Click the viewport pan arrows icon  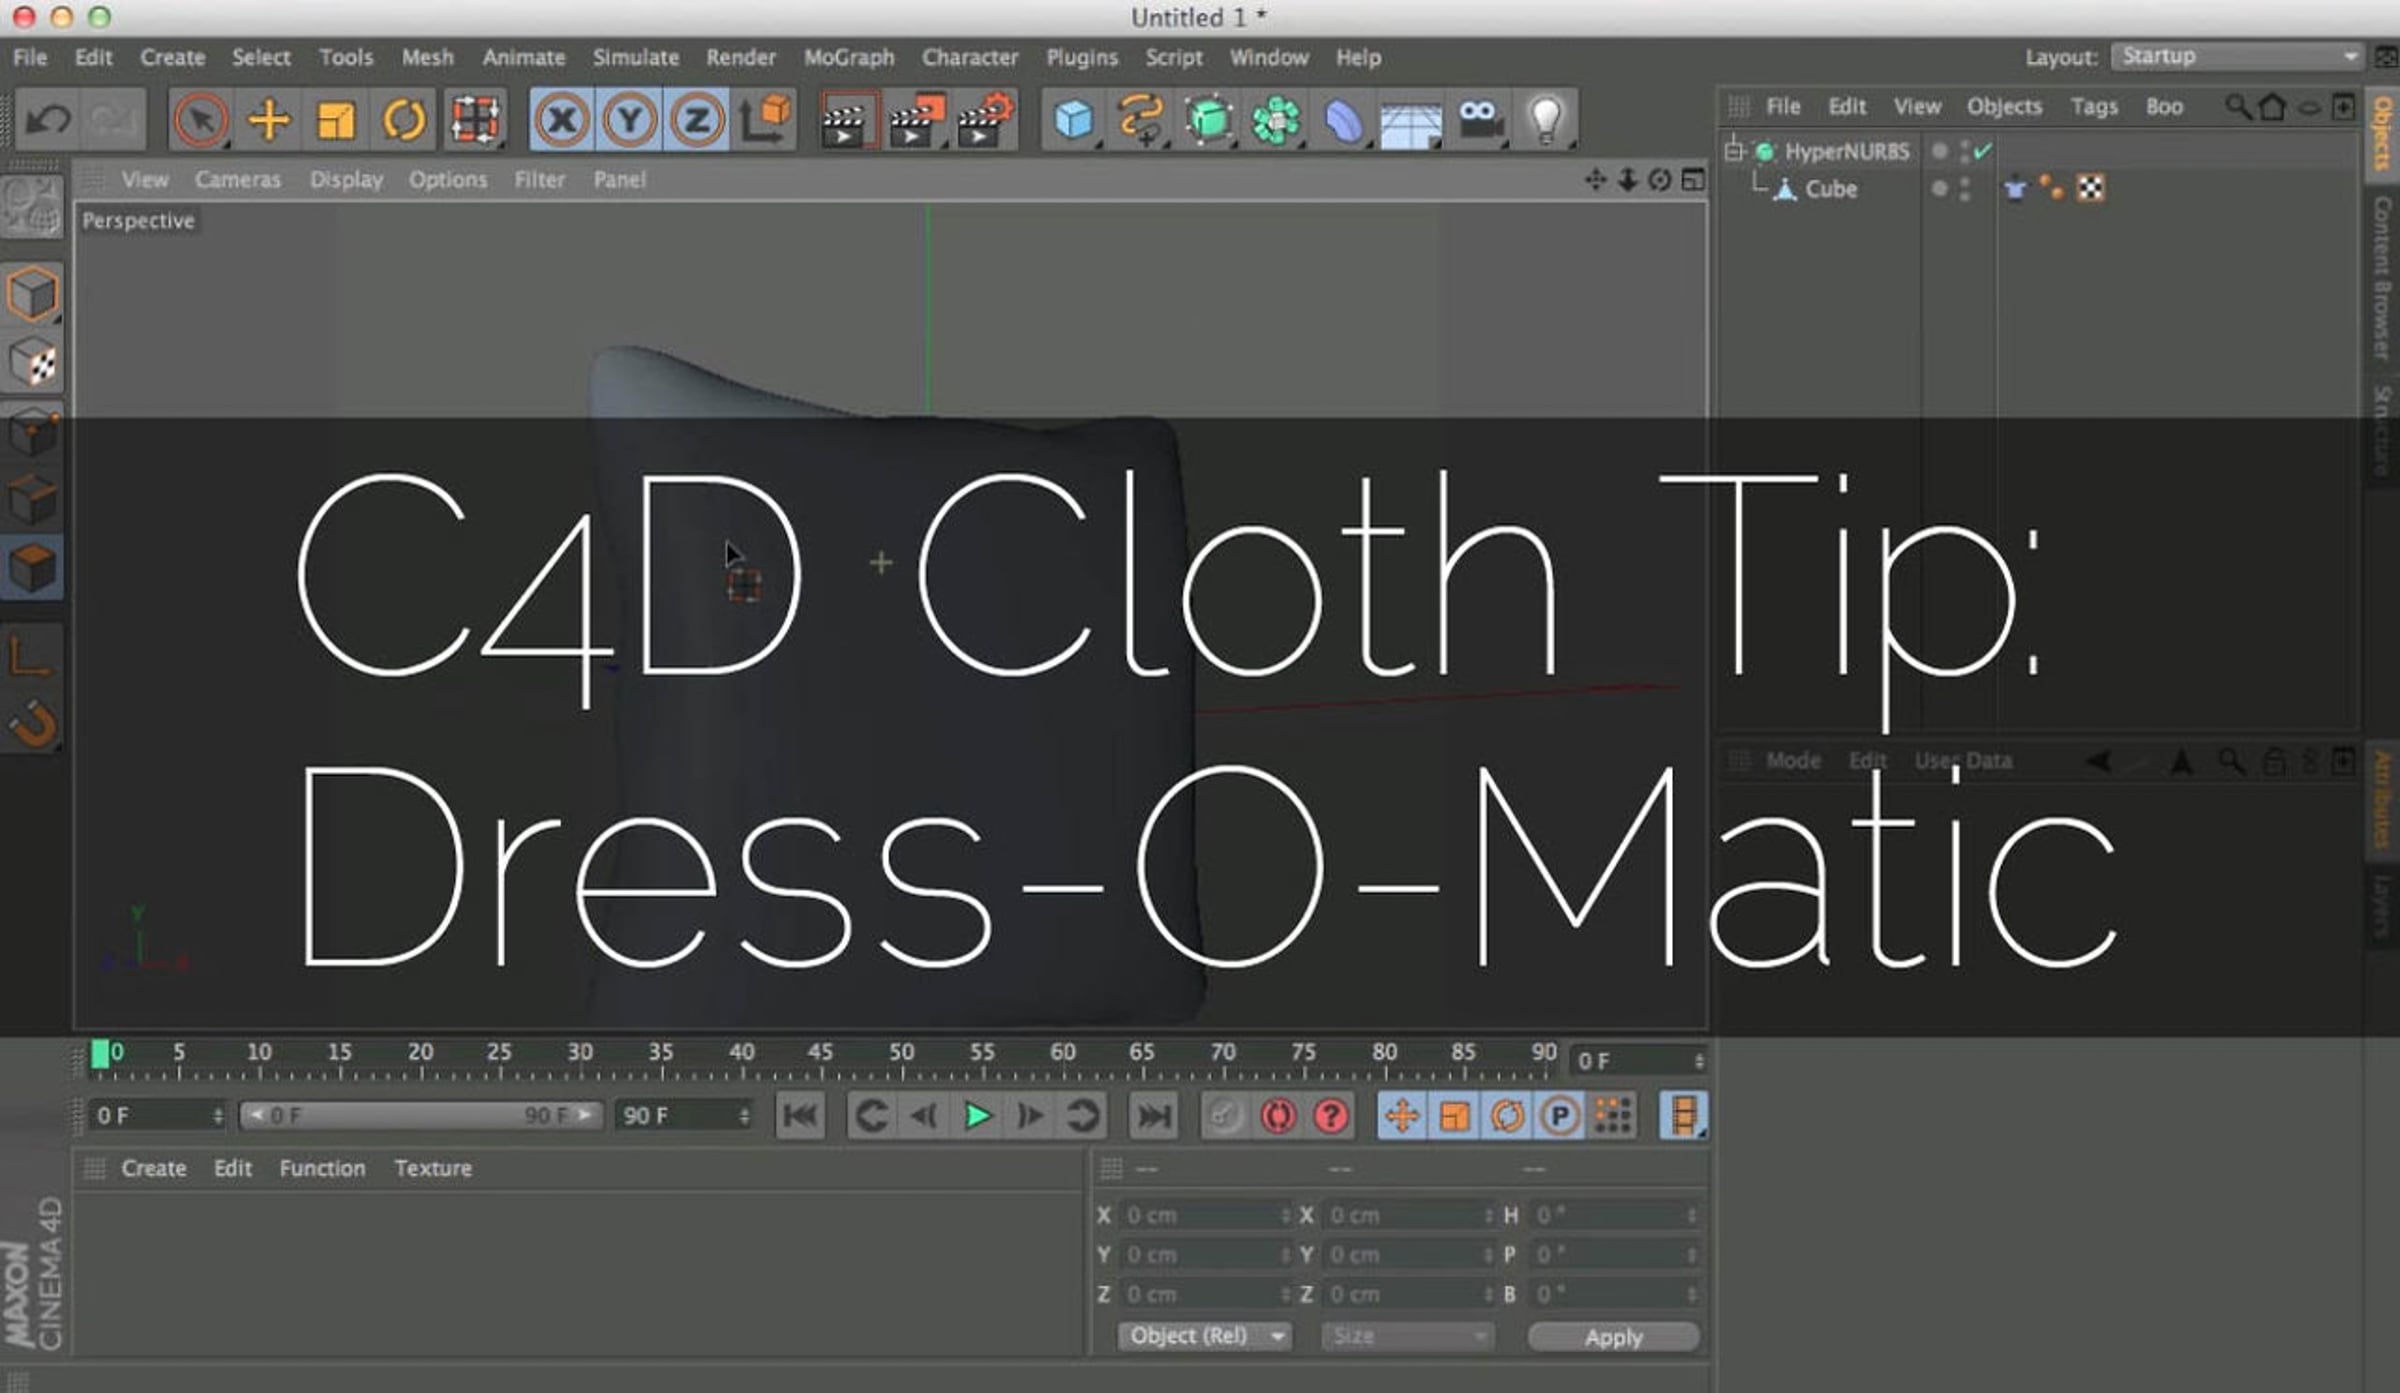click(x=1595, y=180)
